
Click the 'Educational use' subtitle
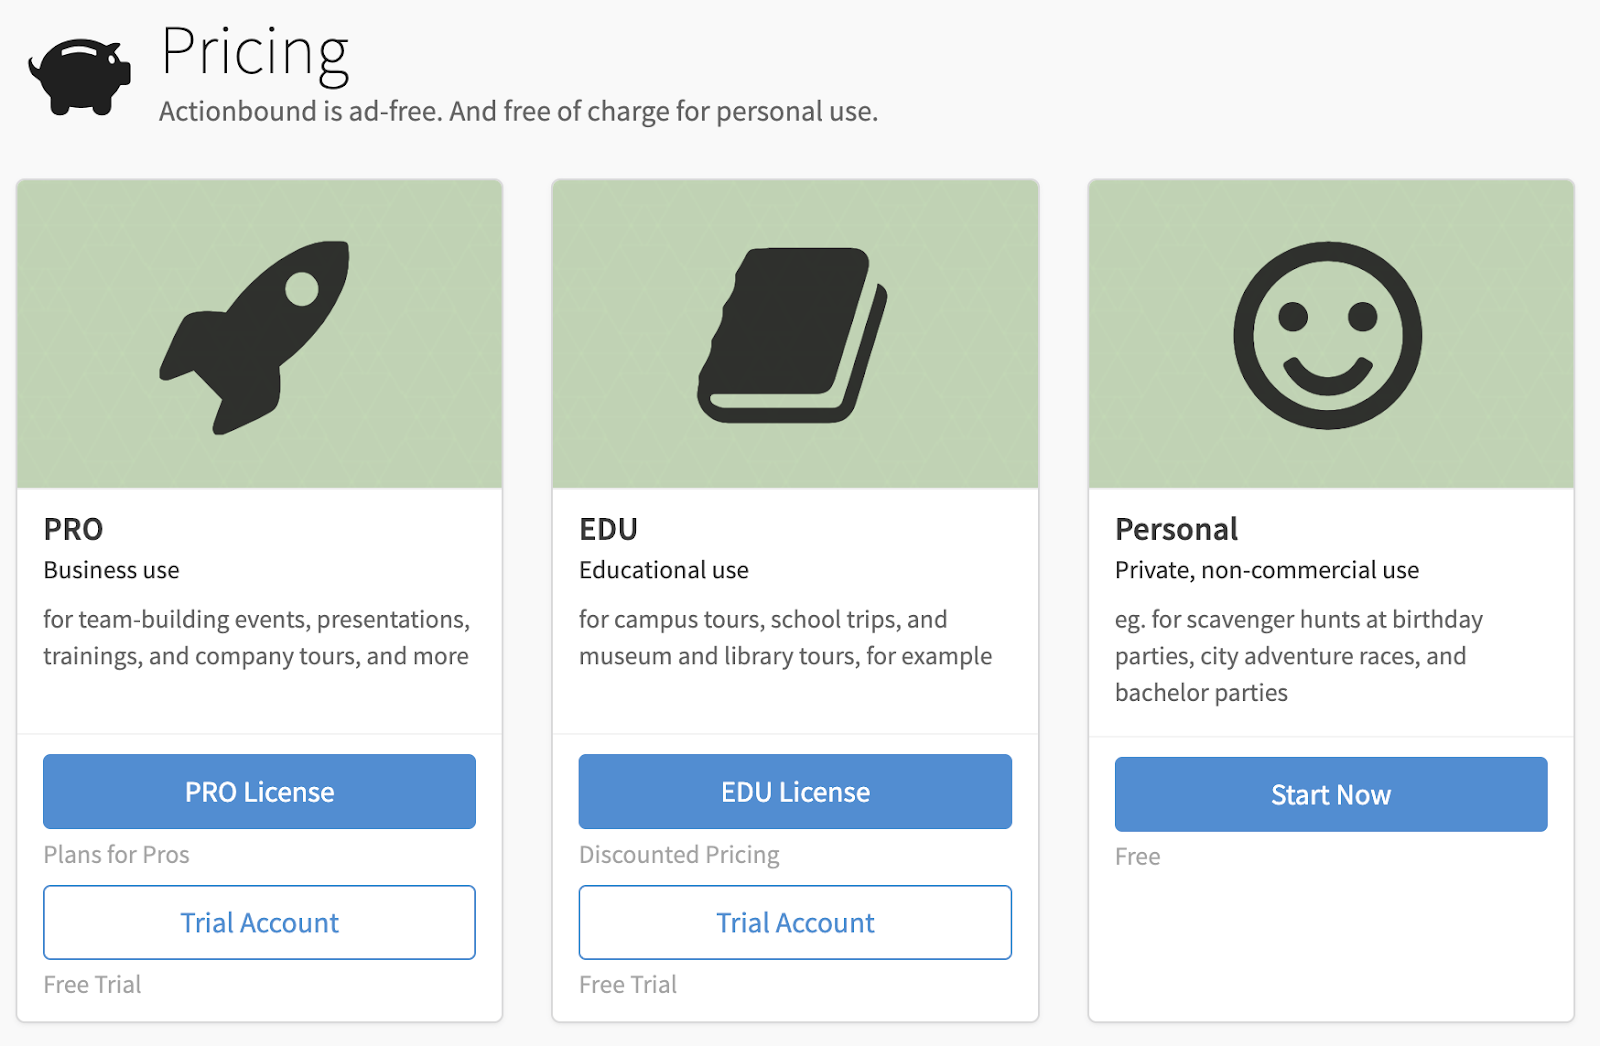(x=664, y=570)
